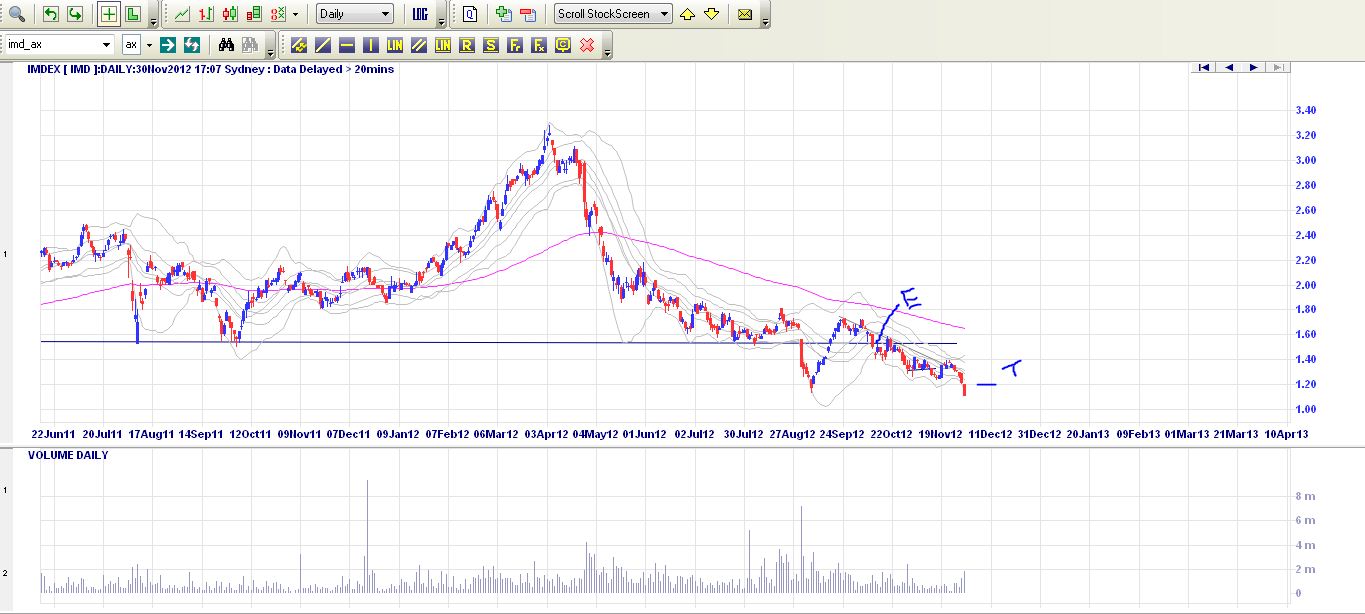Click the green L-shaped layout icon

(132, 14)
